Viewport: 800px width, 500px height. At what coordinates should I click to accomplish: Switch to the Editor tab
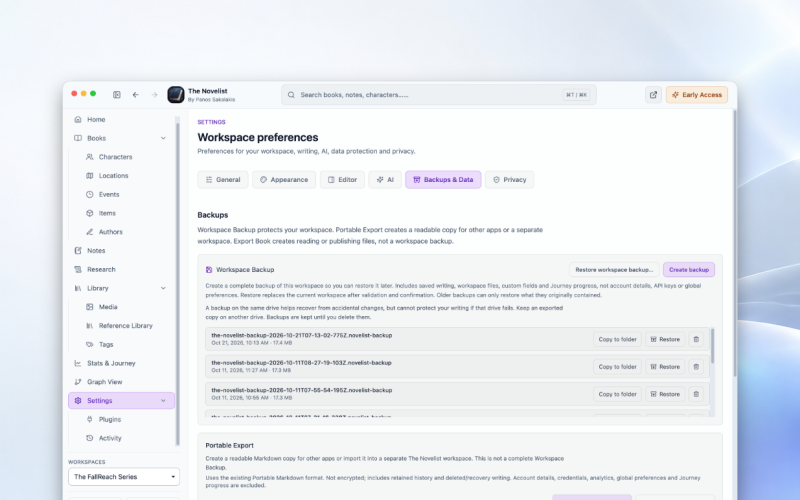(342, 180)
